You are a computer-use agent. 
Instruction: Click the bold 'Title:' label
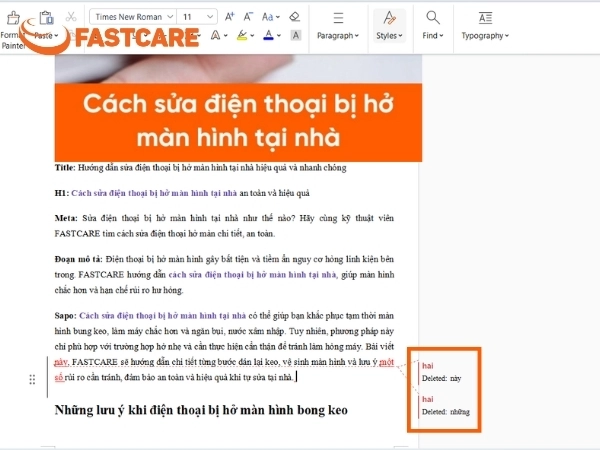tap(65, 168)
